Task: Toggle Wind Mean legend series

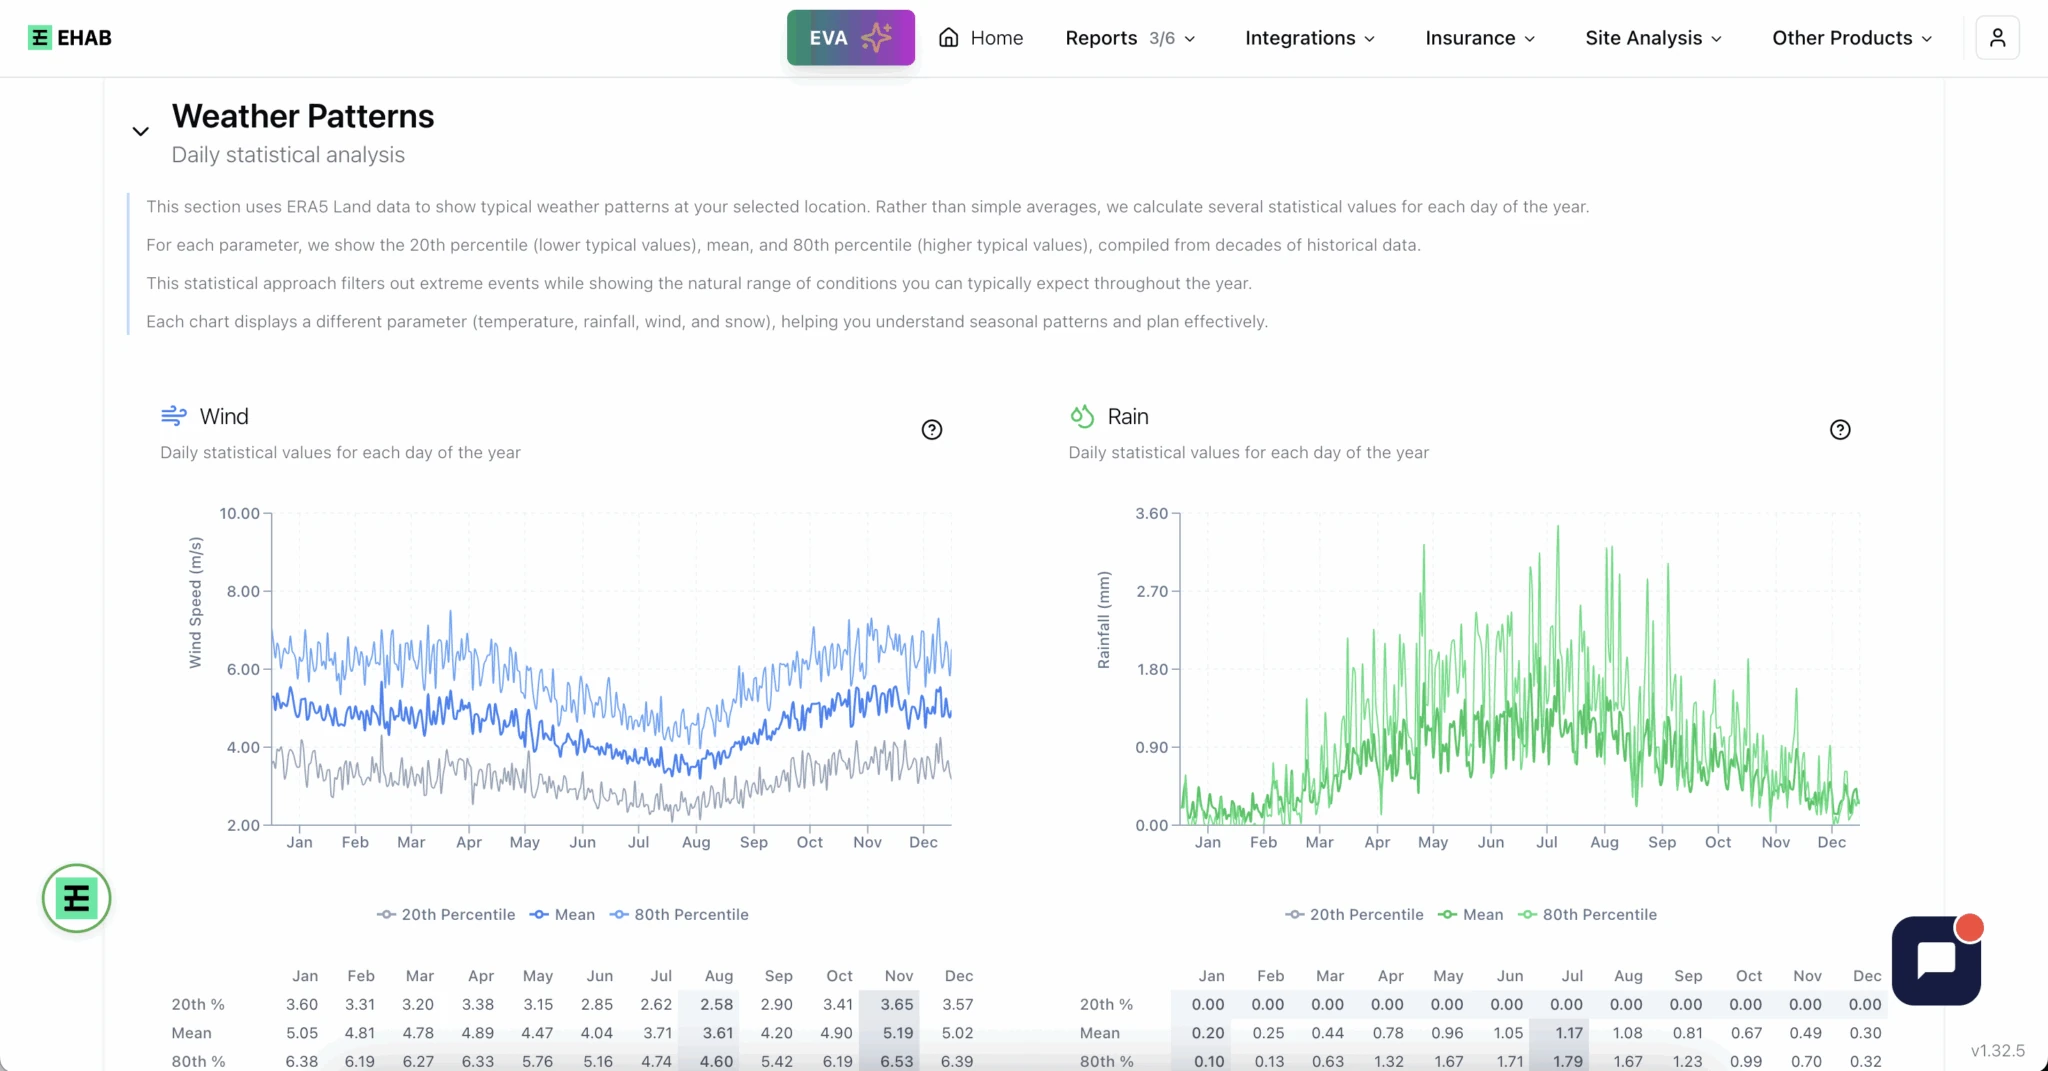Action: pos(562,914)
